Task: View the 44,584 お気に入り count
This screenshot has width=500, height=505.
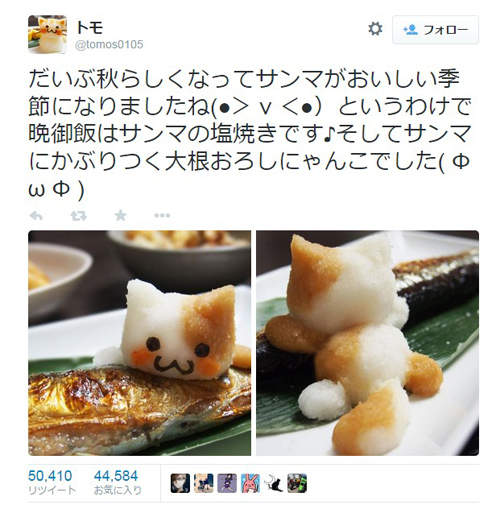Action: coord(117,482)
